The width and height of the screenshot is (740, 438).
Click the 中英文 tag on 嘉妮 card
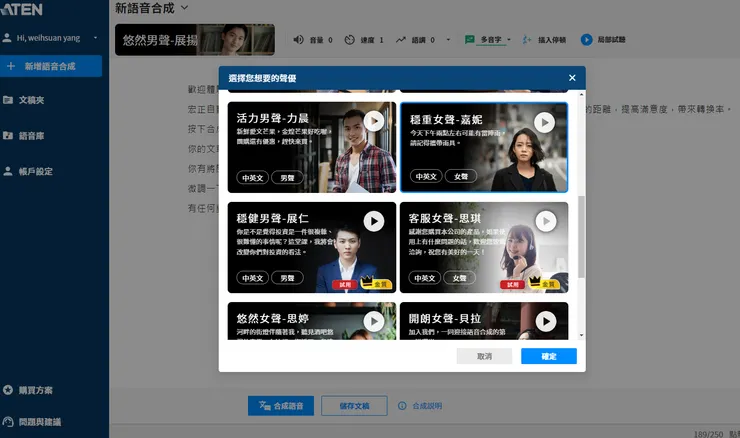(x=426, y=177)
